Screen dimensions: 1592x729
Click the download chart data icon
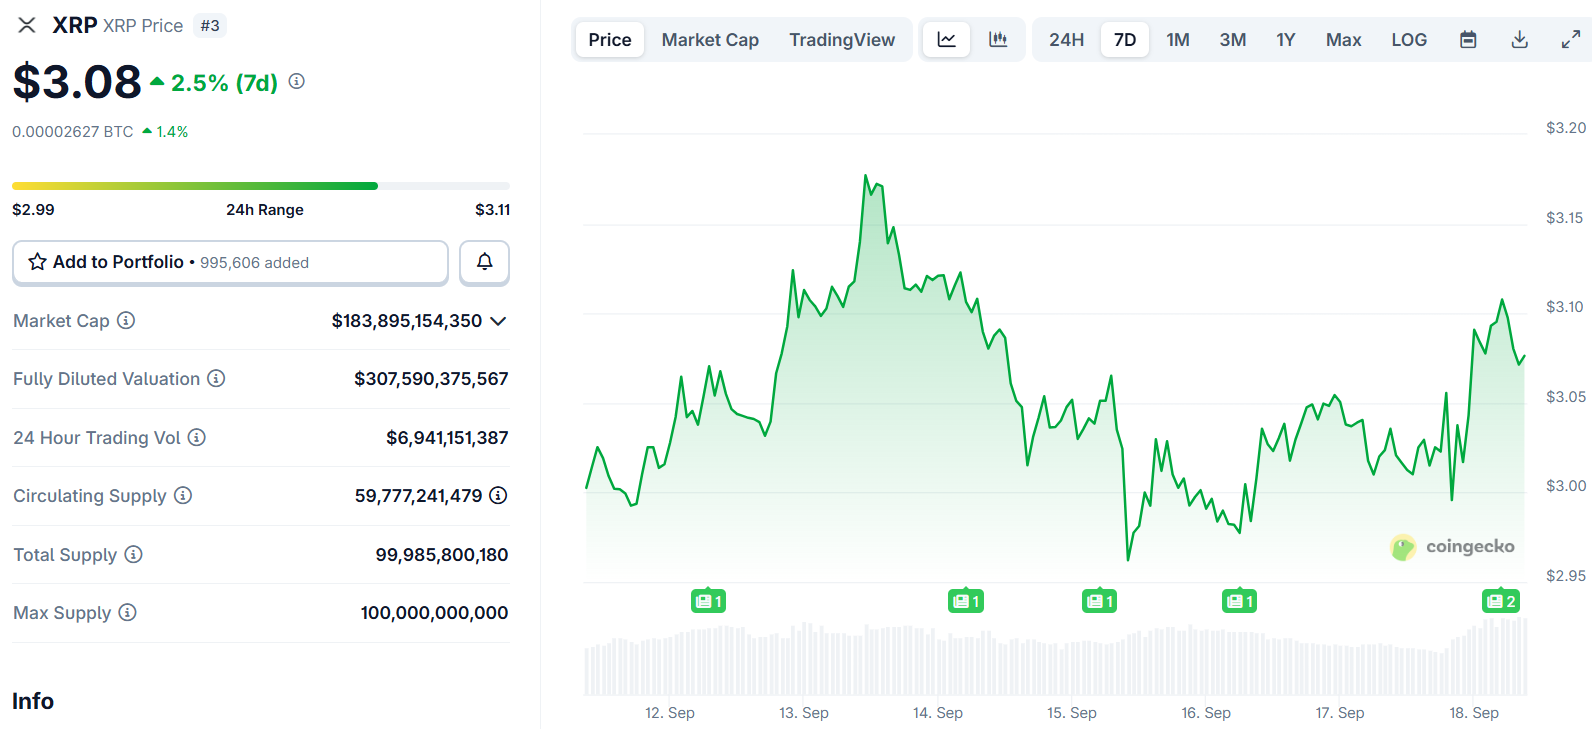[1519, 40]
